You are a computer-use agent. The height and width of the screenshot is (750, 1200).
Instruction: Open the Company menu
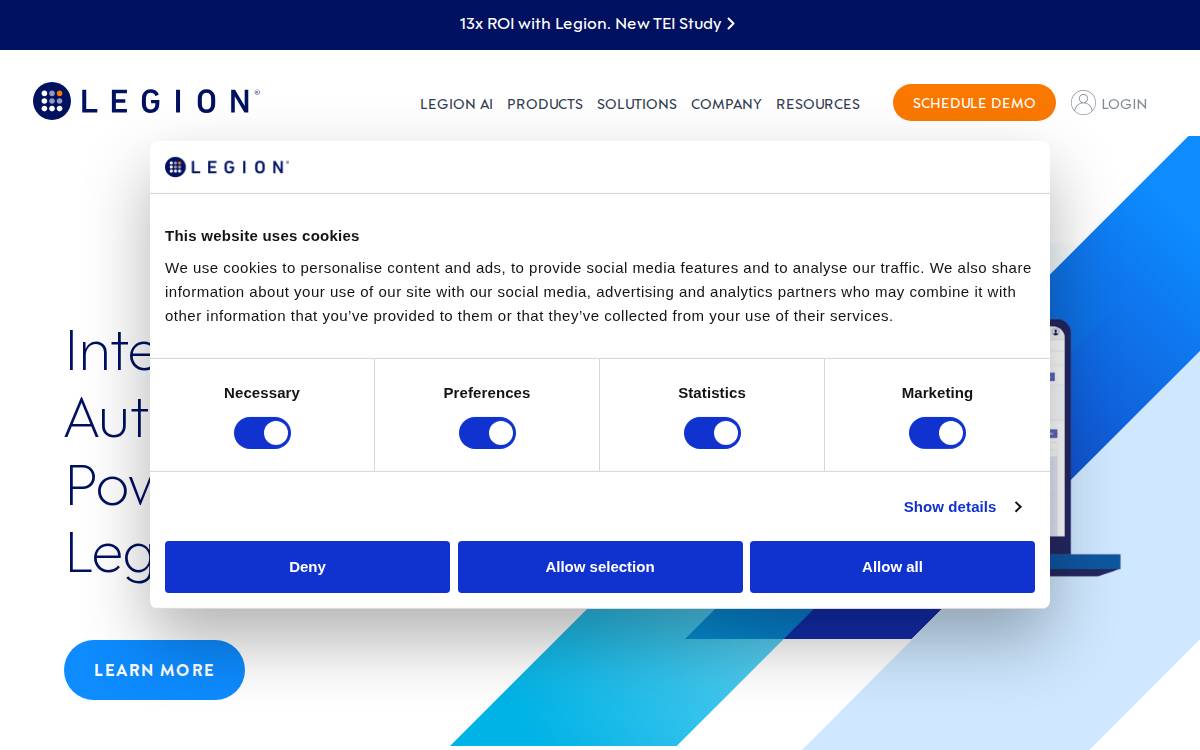point(726,104)
